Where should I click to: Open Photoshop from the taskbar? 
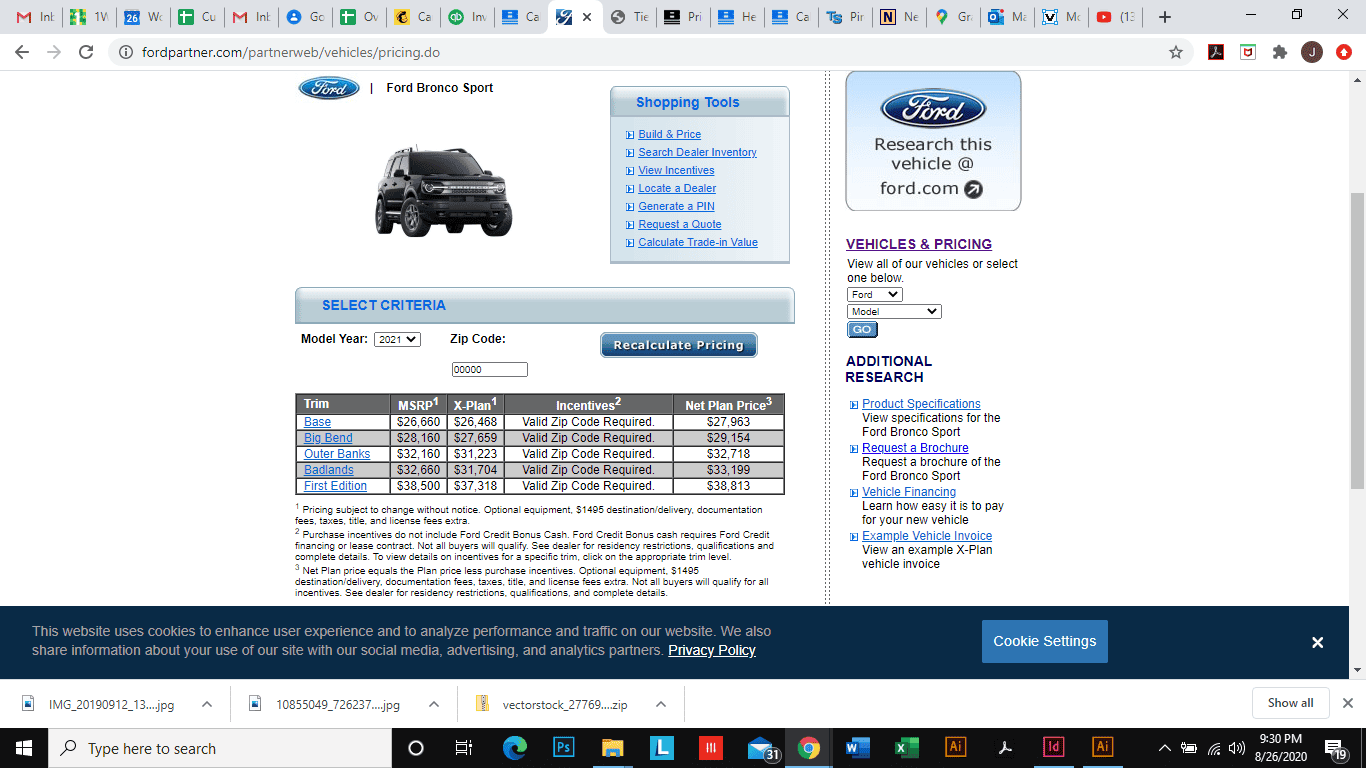pos(563,747)
